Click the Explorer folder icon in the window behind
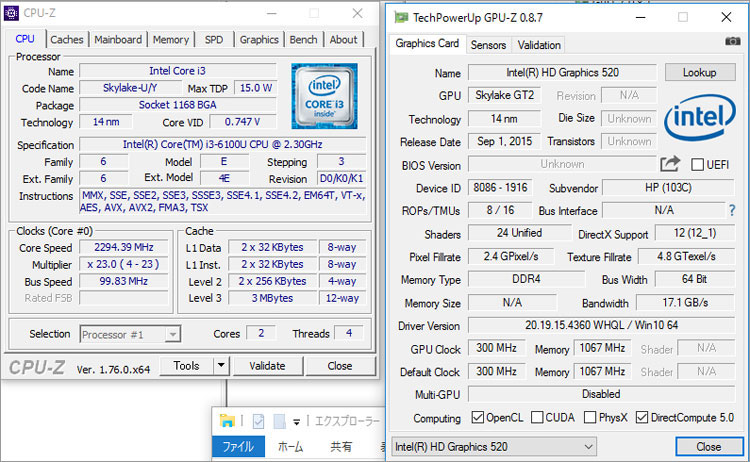 (x=227, y=421)
